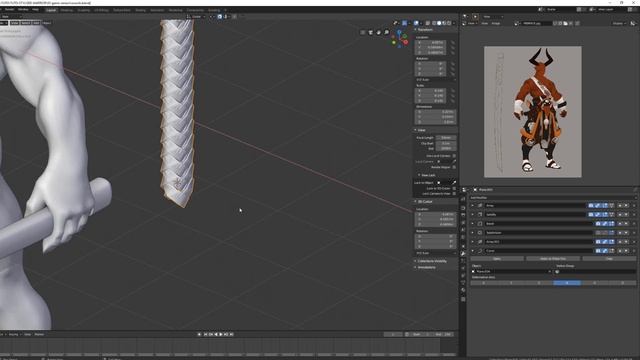Click the show gizmo icon in viewport header
640x360 pixels.
[x=404, y=23]
